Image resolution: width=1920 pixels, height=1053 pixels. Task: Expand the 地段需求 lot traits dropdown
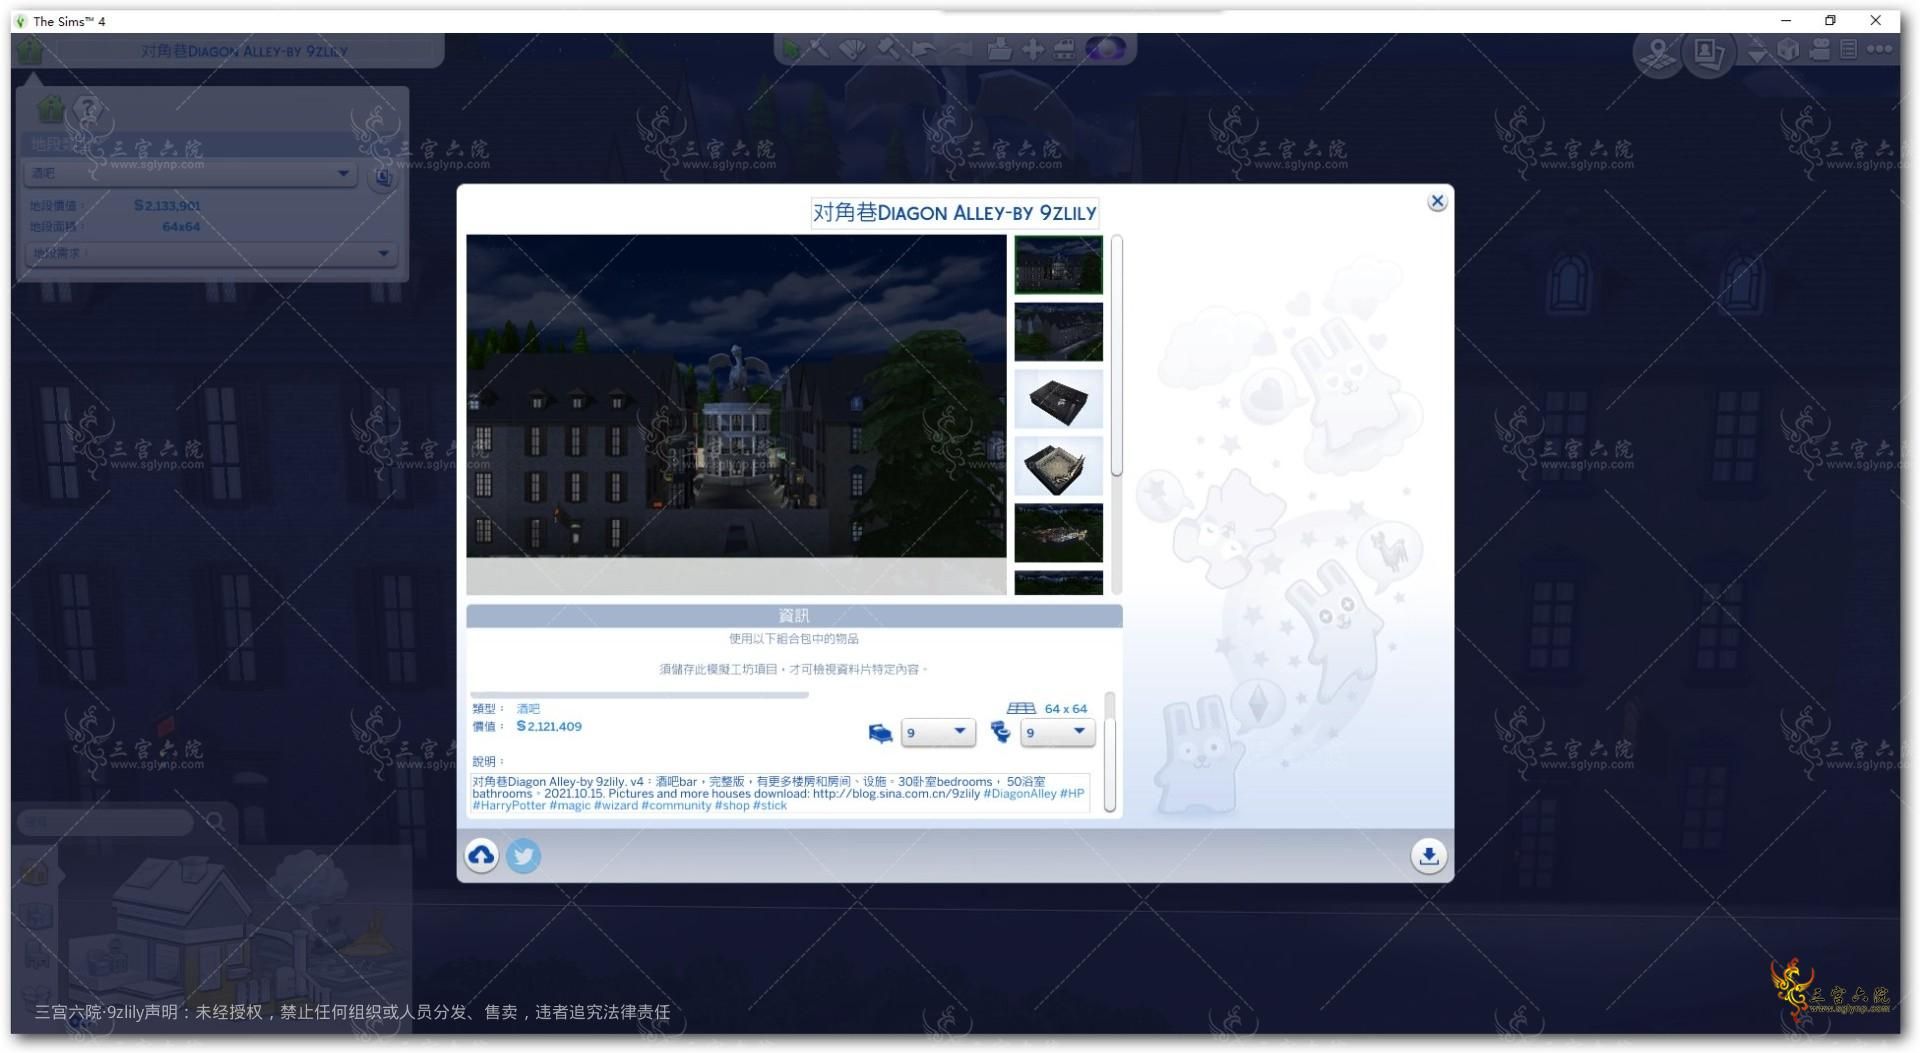[x=210, y=253]
